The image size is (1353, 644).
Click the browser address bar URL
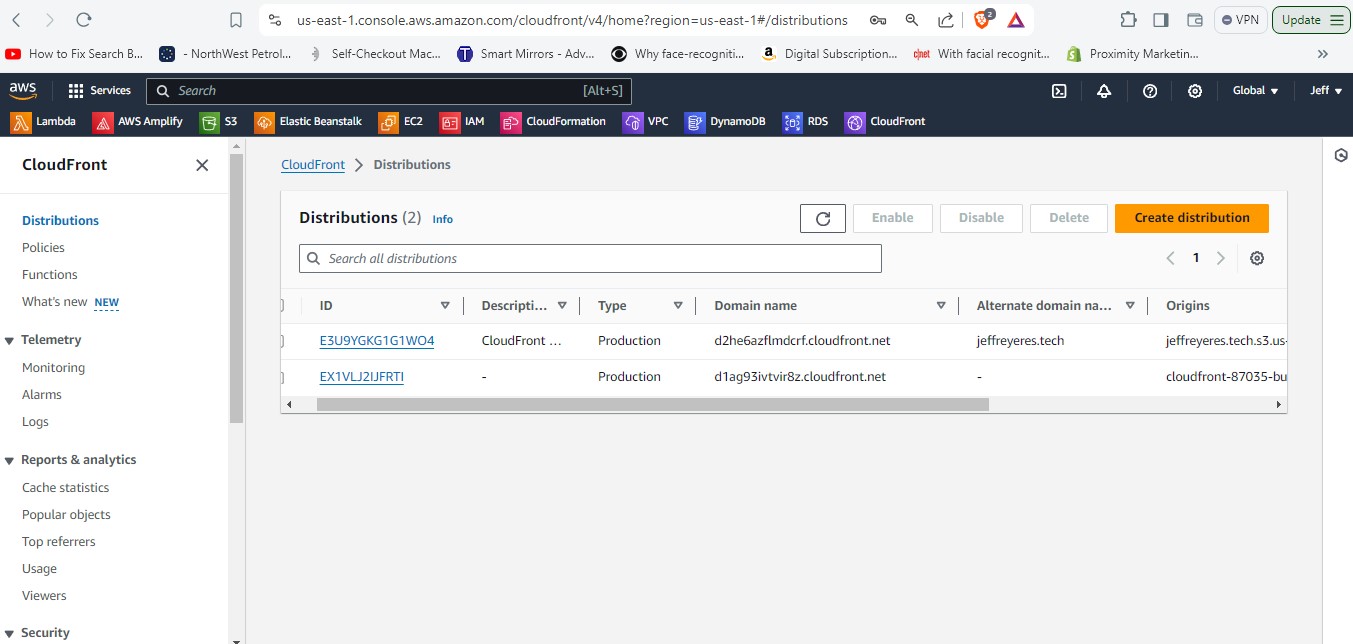click(x=572, y=20)
